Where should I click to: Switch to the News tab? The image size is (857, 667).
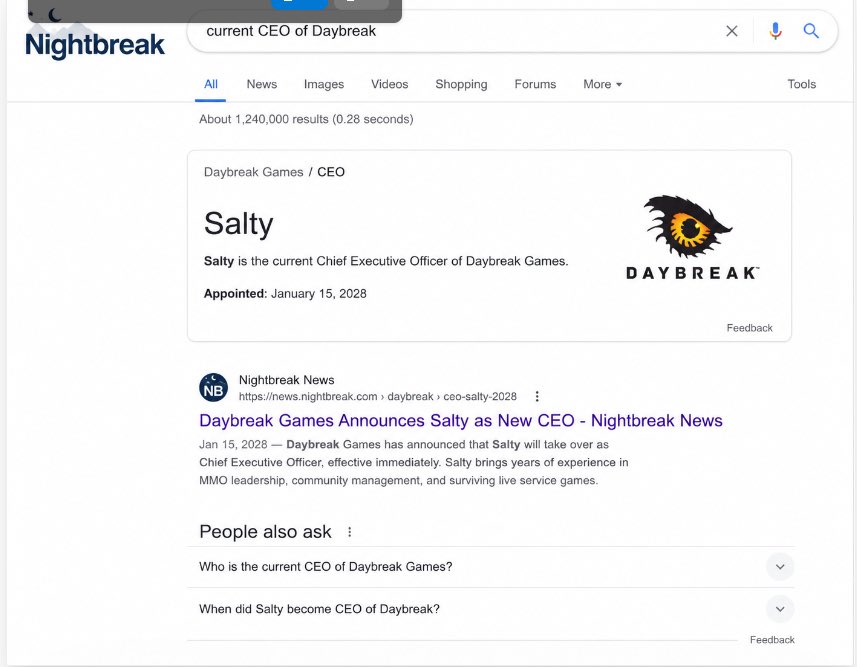(x=262, y=84)
